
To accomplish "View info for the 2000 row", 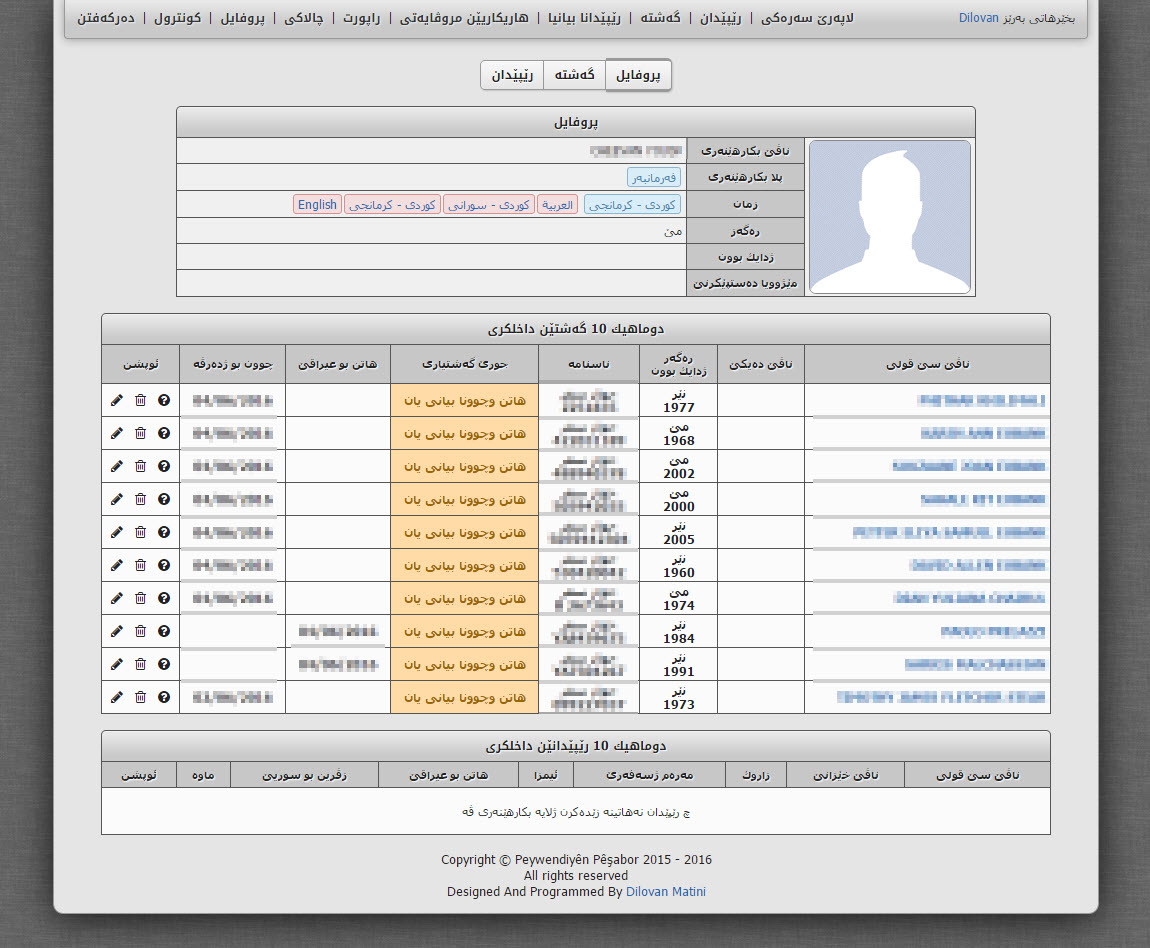I will [164, 499].
